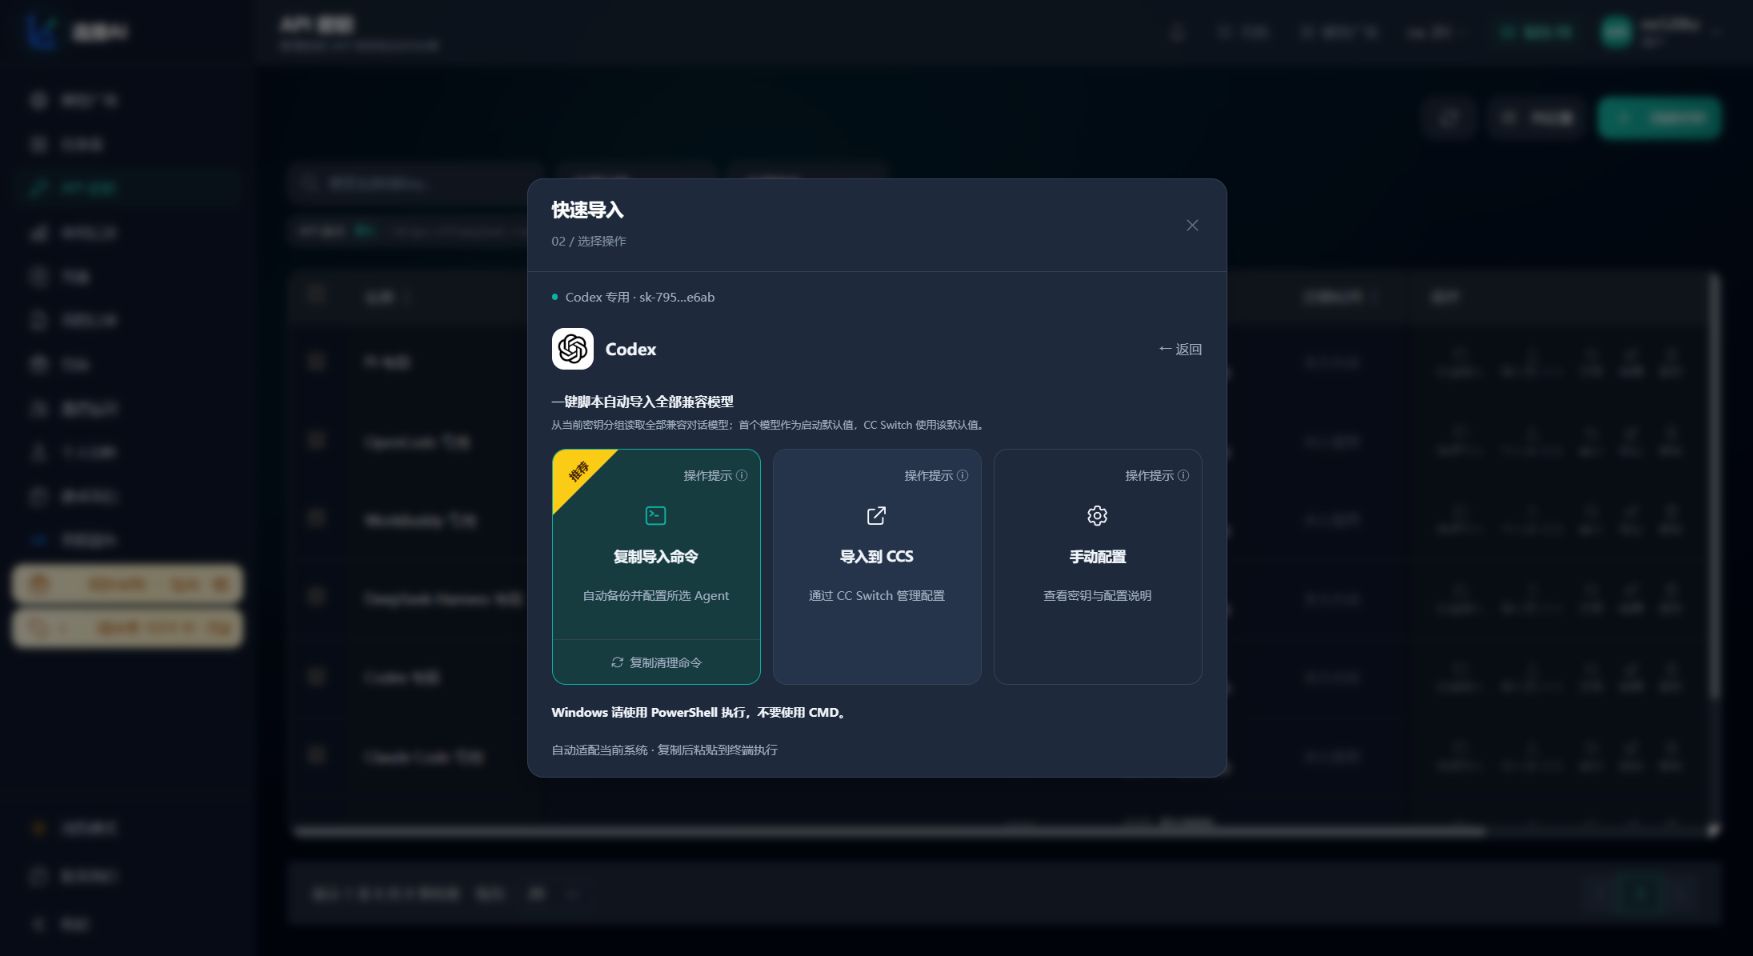This screenshot has width=1753, height=956.
Task: Click the heading "一键脚本自动导入全部兼容模型"
Action: coord(643,402)
